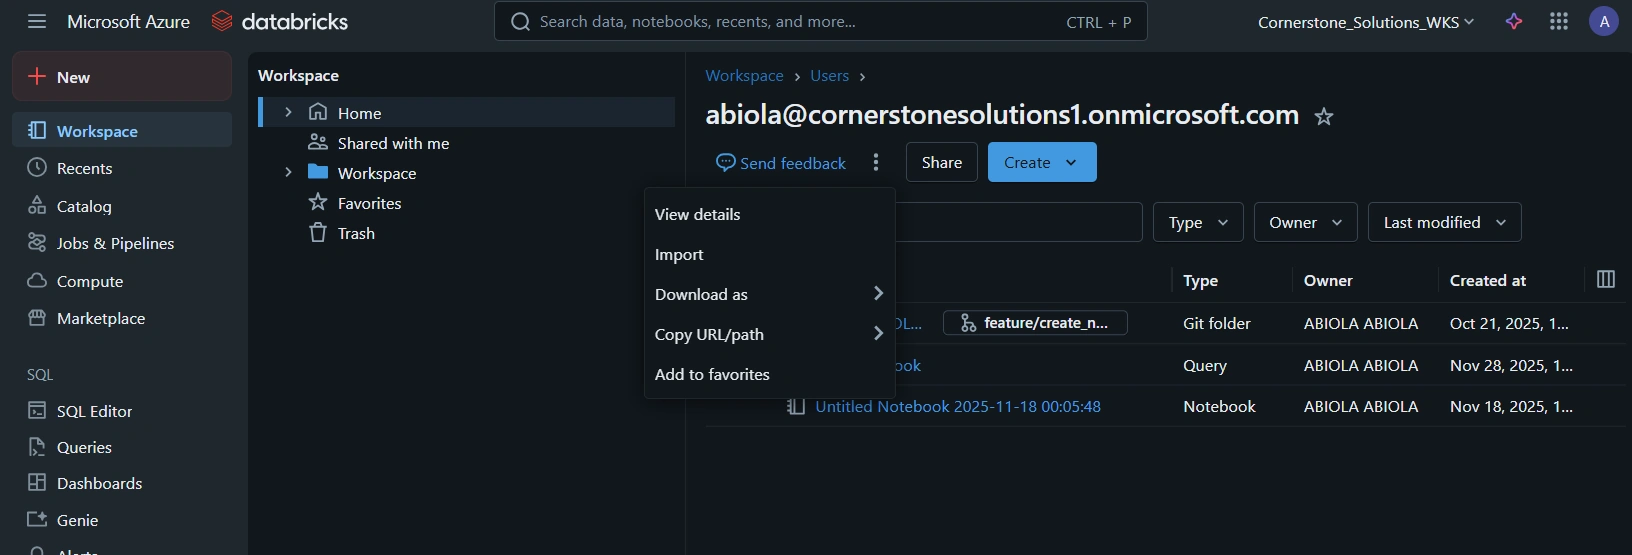1632x555 pixels.
Task: Click the Databricks logo
Action: click(x=280, y=21)
